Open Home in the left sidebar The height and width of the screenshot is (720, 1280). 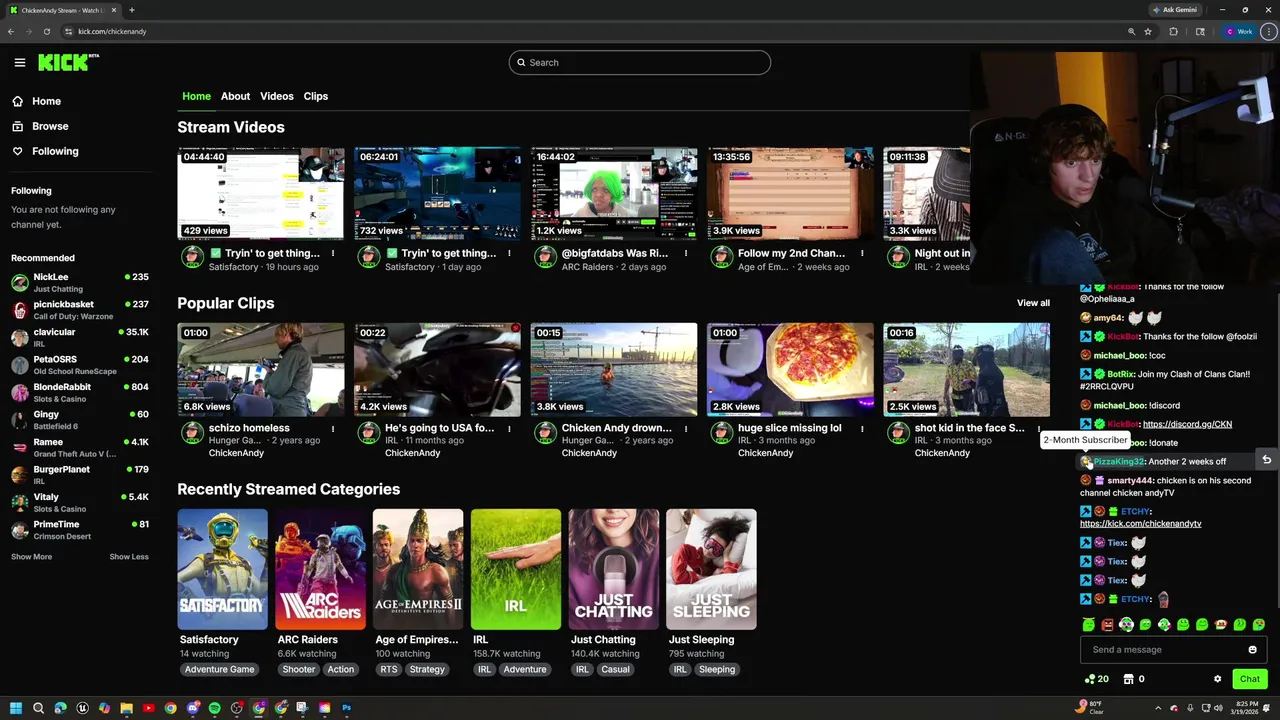pos(37,101)
